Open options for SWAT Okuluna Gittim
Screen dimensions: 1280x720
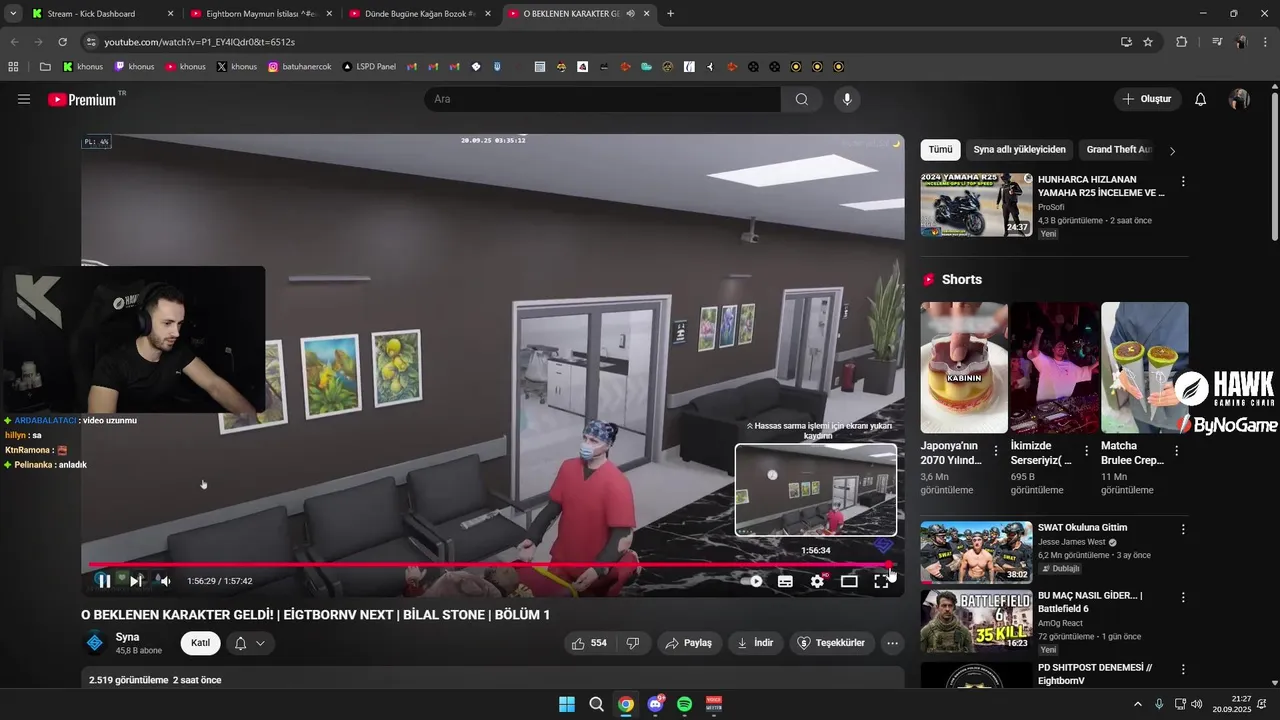click(1183, 529)
